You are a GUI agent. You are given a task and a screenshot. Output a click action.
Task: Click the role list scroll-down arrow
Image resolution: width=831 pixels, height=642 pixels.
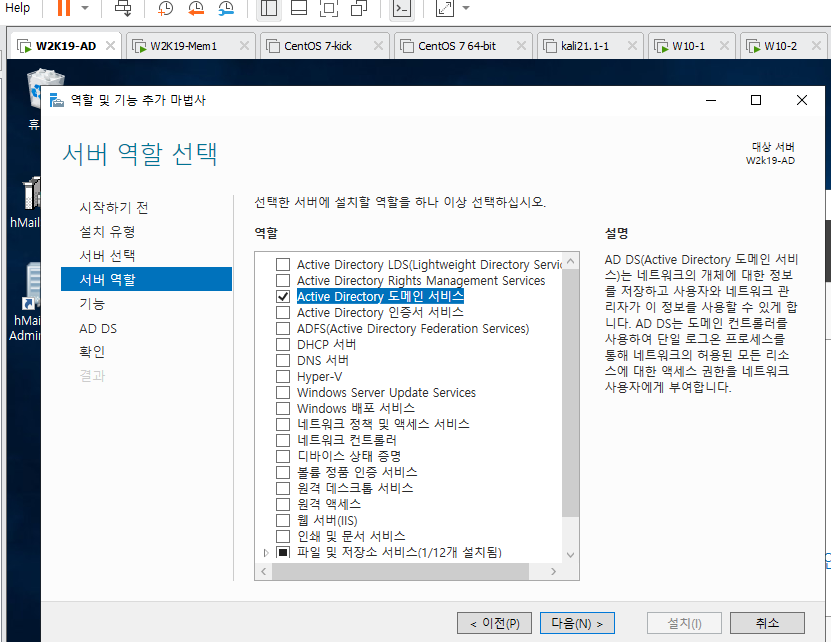coord(570,555)
